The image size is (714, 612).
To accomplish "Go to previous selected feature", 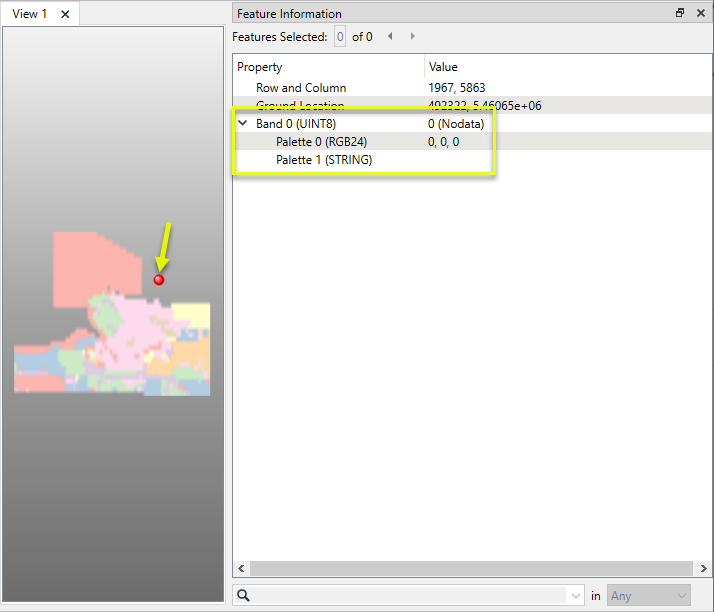I will (390, 37).
